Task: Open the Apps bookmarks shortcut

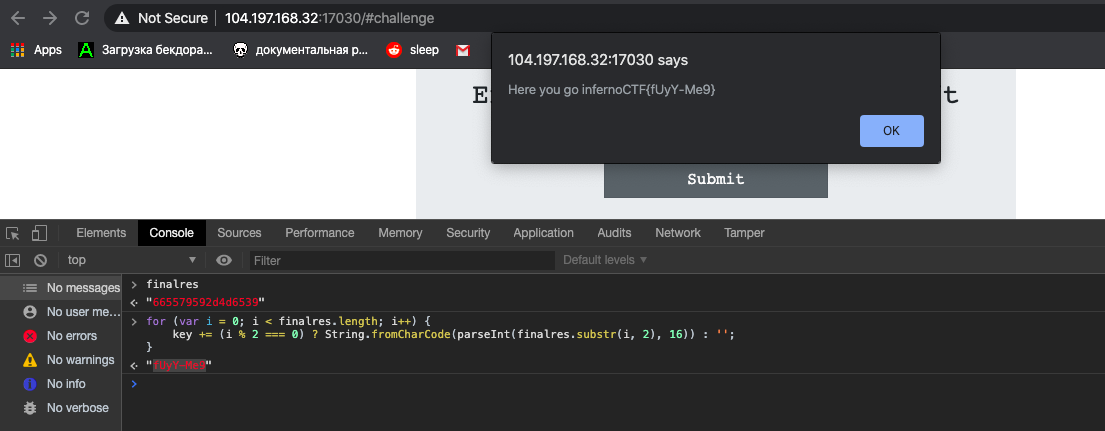Action: point(36,50)
